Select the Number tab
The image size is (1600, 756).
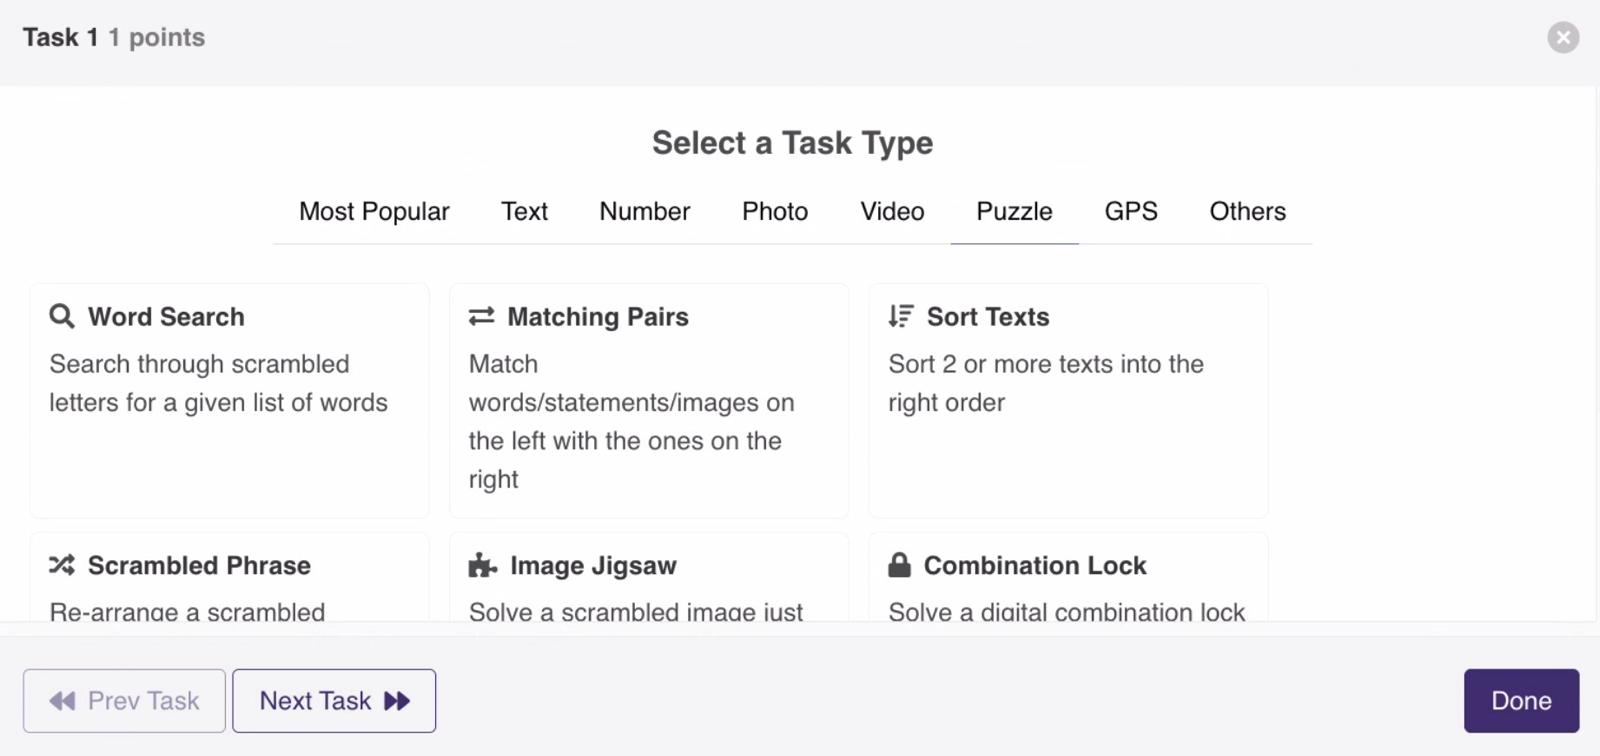[645, 211]
